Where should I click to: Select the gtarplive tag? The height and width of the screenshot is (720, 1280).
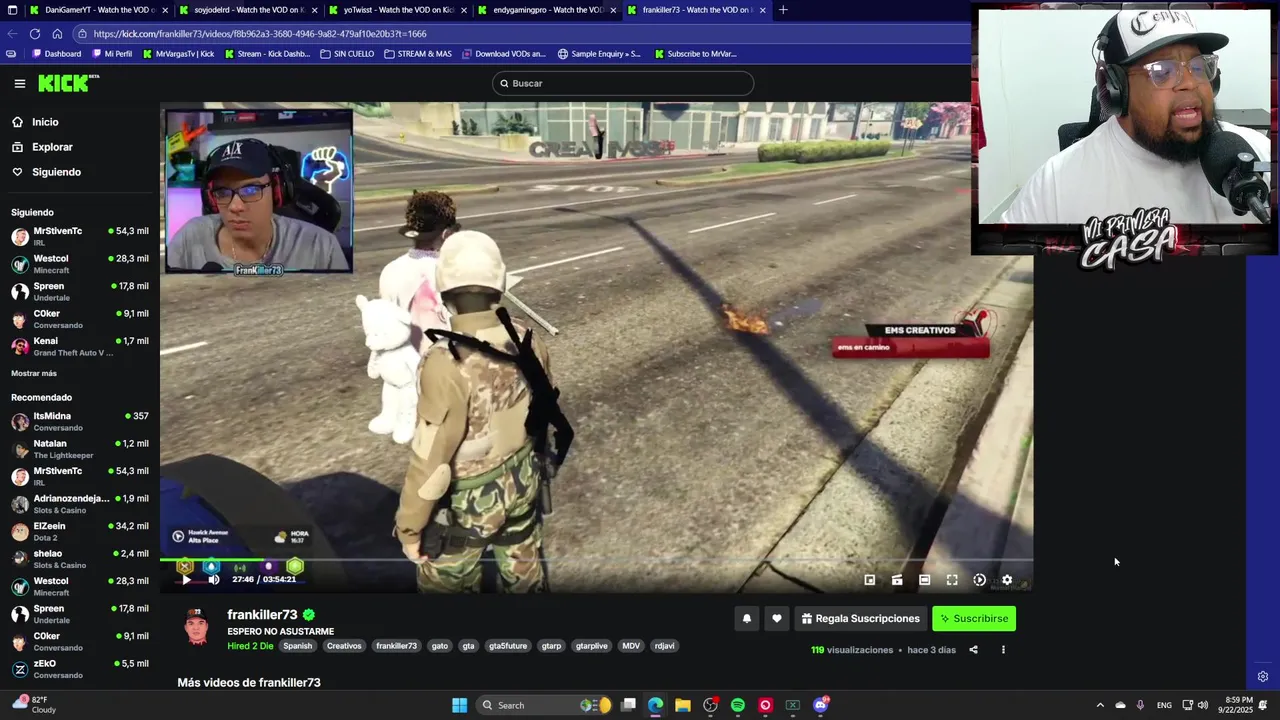pos(592,646)
